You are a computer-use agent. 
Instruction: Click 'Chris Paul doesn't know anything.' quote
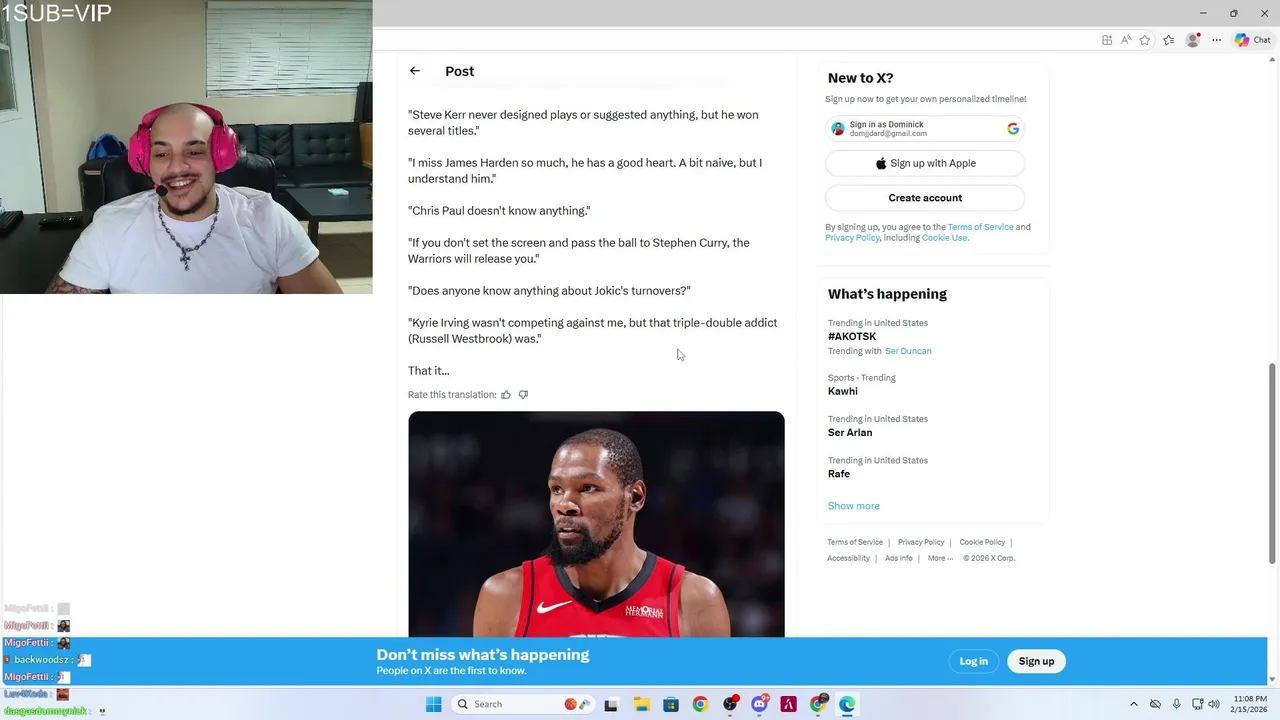(x=499, y=211)
